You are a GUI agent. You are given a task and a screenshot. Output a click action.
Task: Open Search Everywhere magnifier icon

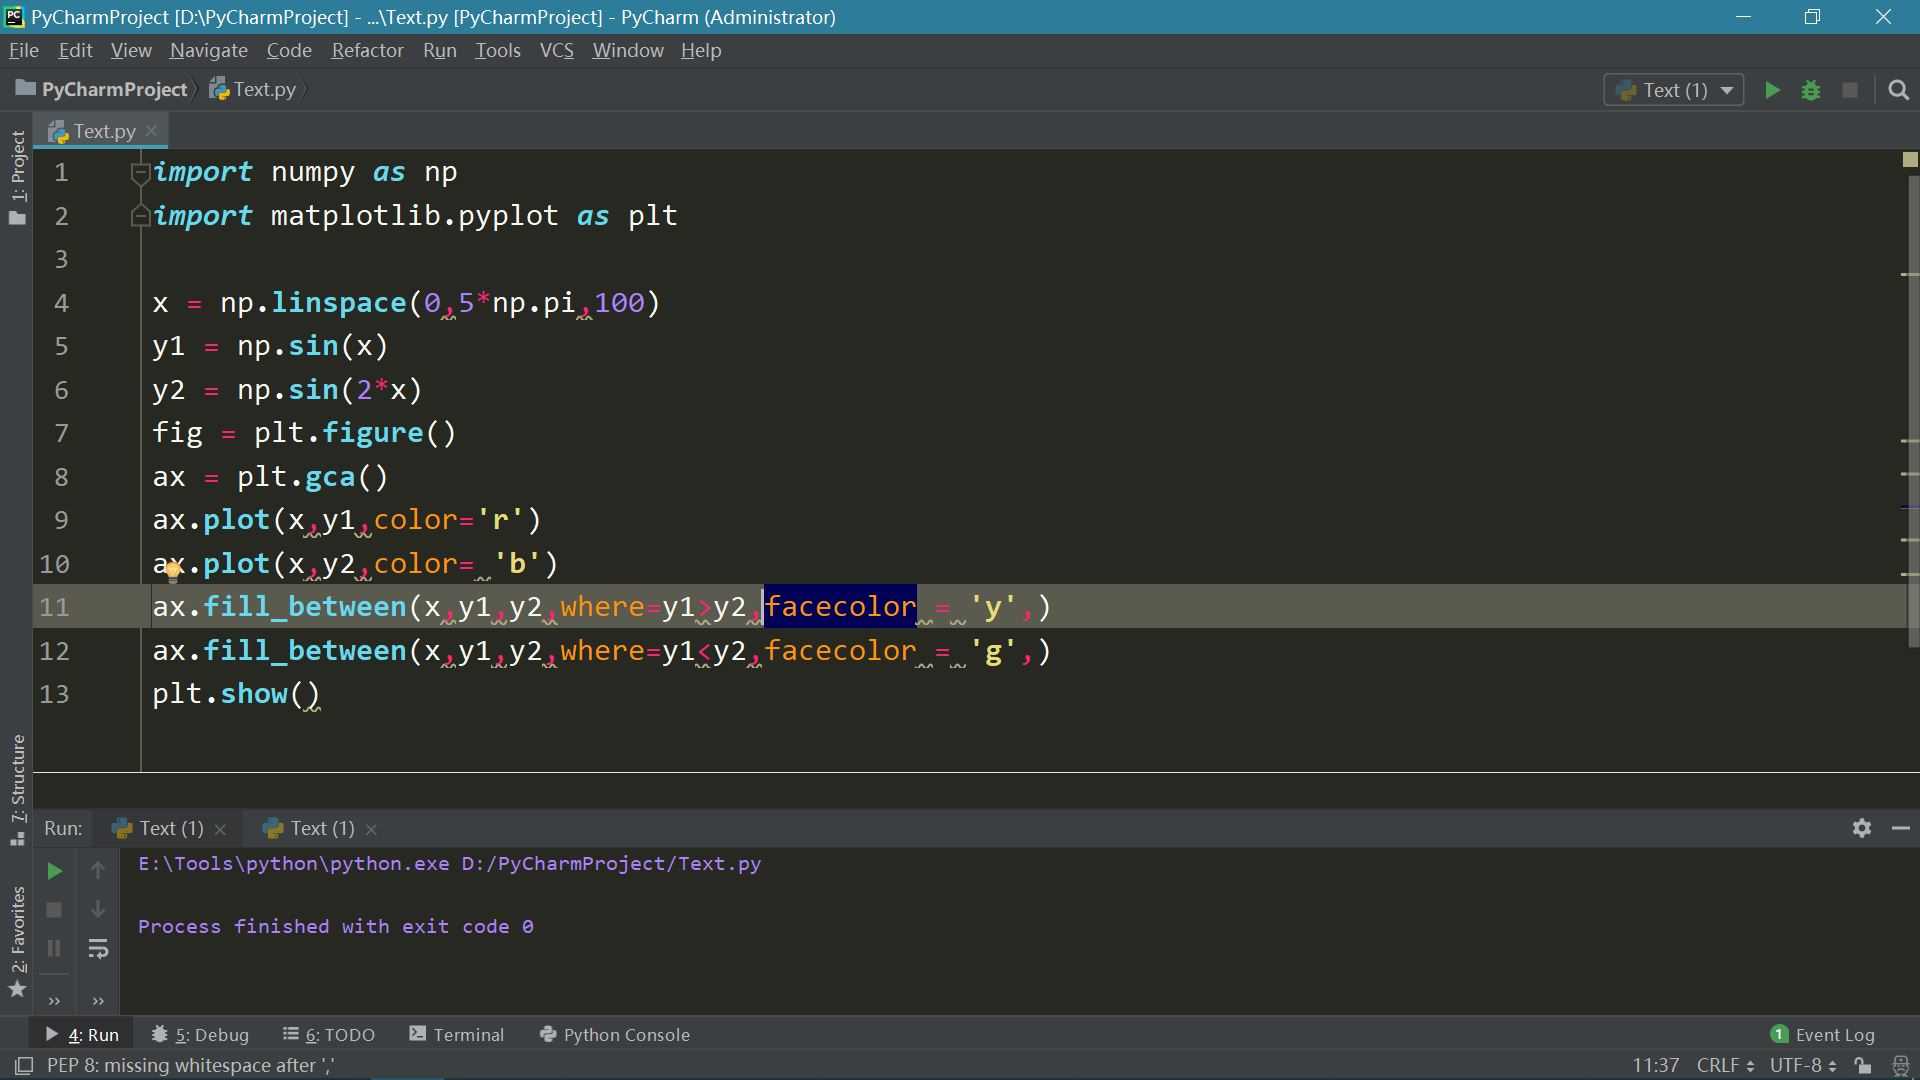point(1898,90)
